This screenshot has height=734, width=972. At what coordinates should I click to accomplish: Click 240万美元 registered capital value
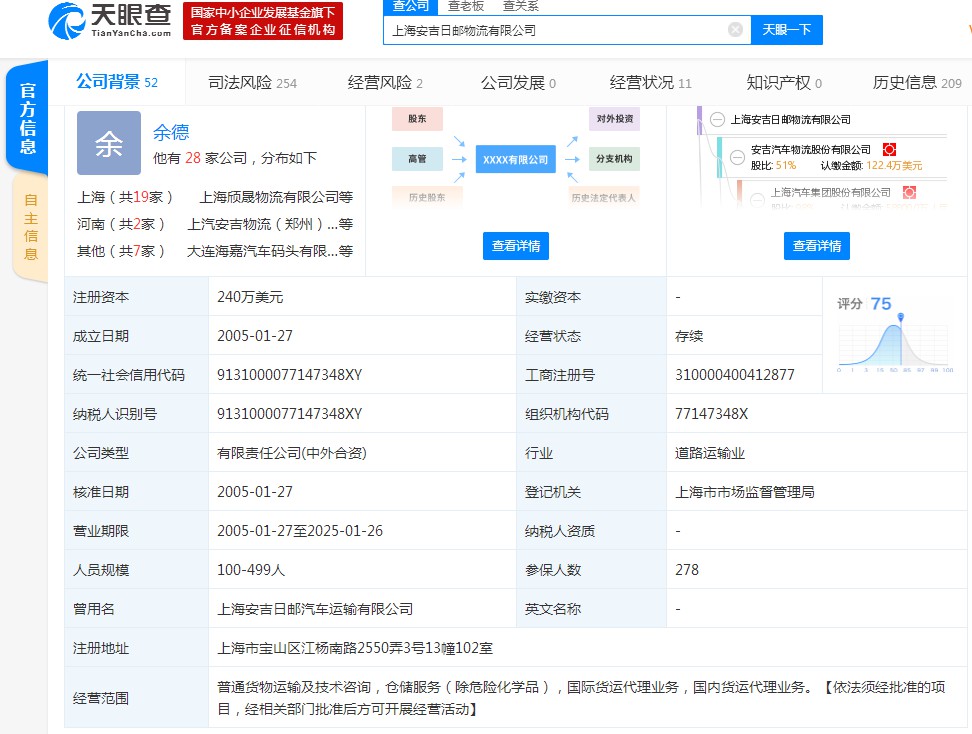[x=250, y=297]
